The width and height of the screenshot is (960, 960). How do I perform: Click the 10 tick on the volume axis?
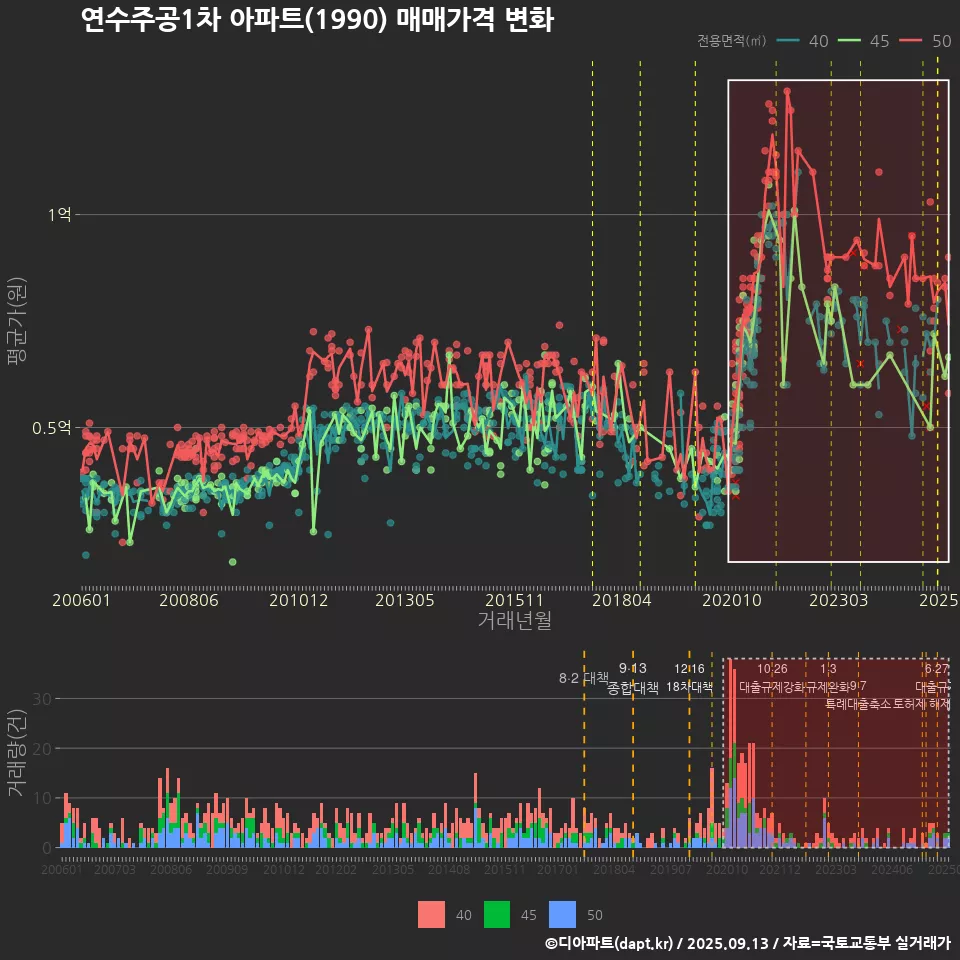[x=42, y=798]
